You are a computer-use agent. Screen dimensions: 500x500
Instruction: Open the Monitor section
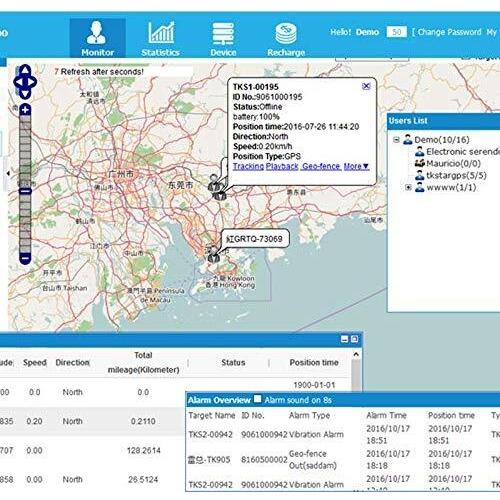click(x=97, y=38)
